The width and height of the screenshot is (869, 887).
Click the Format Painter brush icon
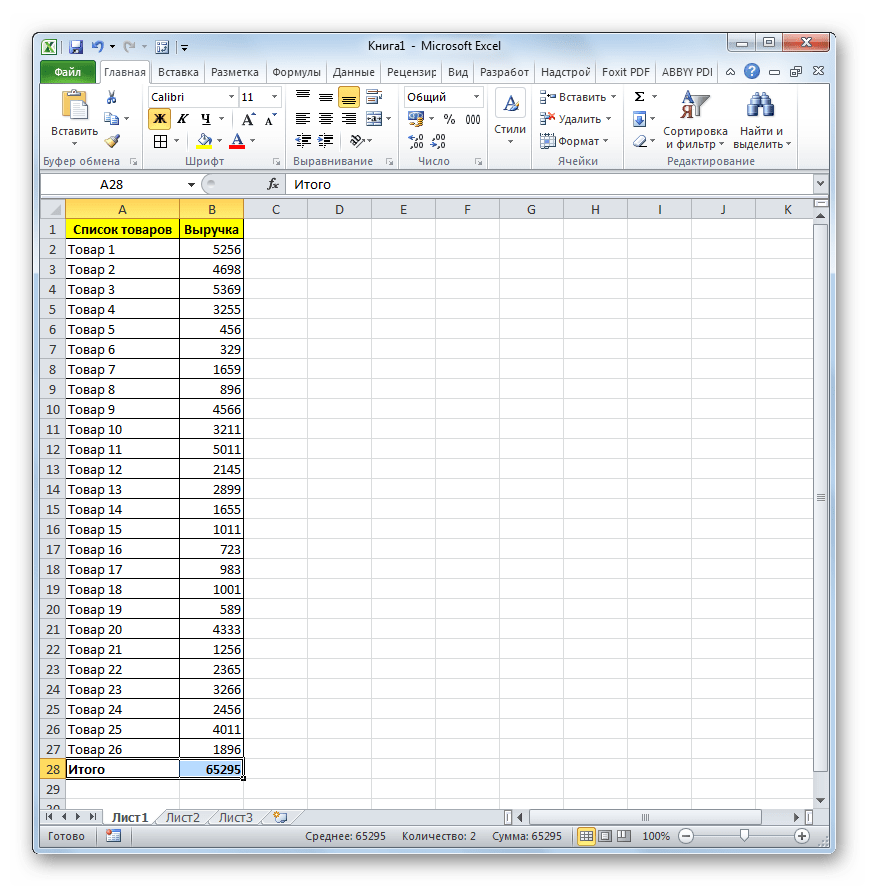(x=112, y=141)
